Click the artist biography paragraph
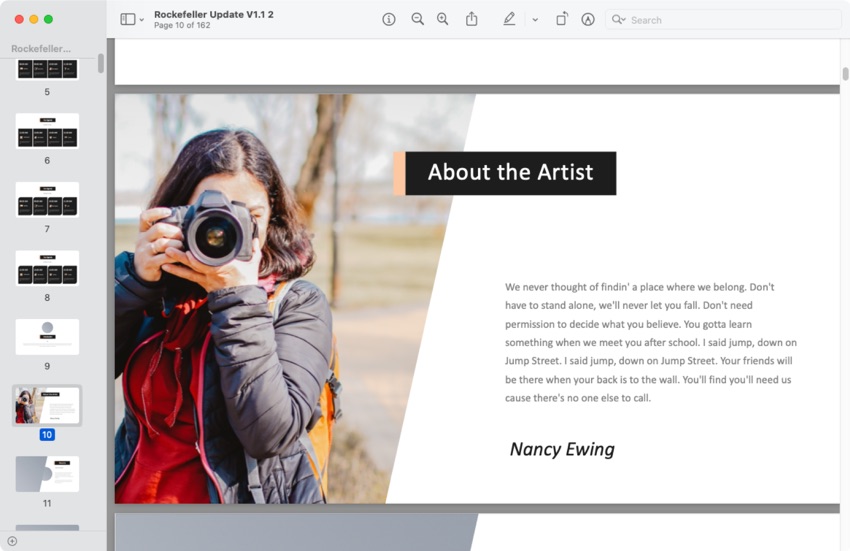The width and height of the screenshot is (850, 551). tap(651, 342)
